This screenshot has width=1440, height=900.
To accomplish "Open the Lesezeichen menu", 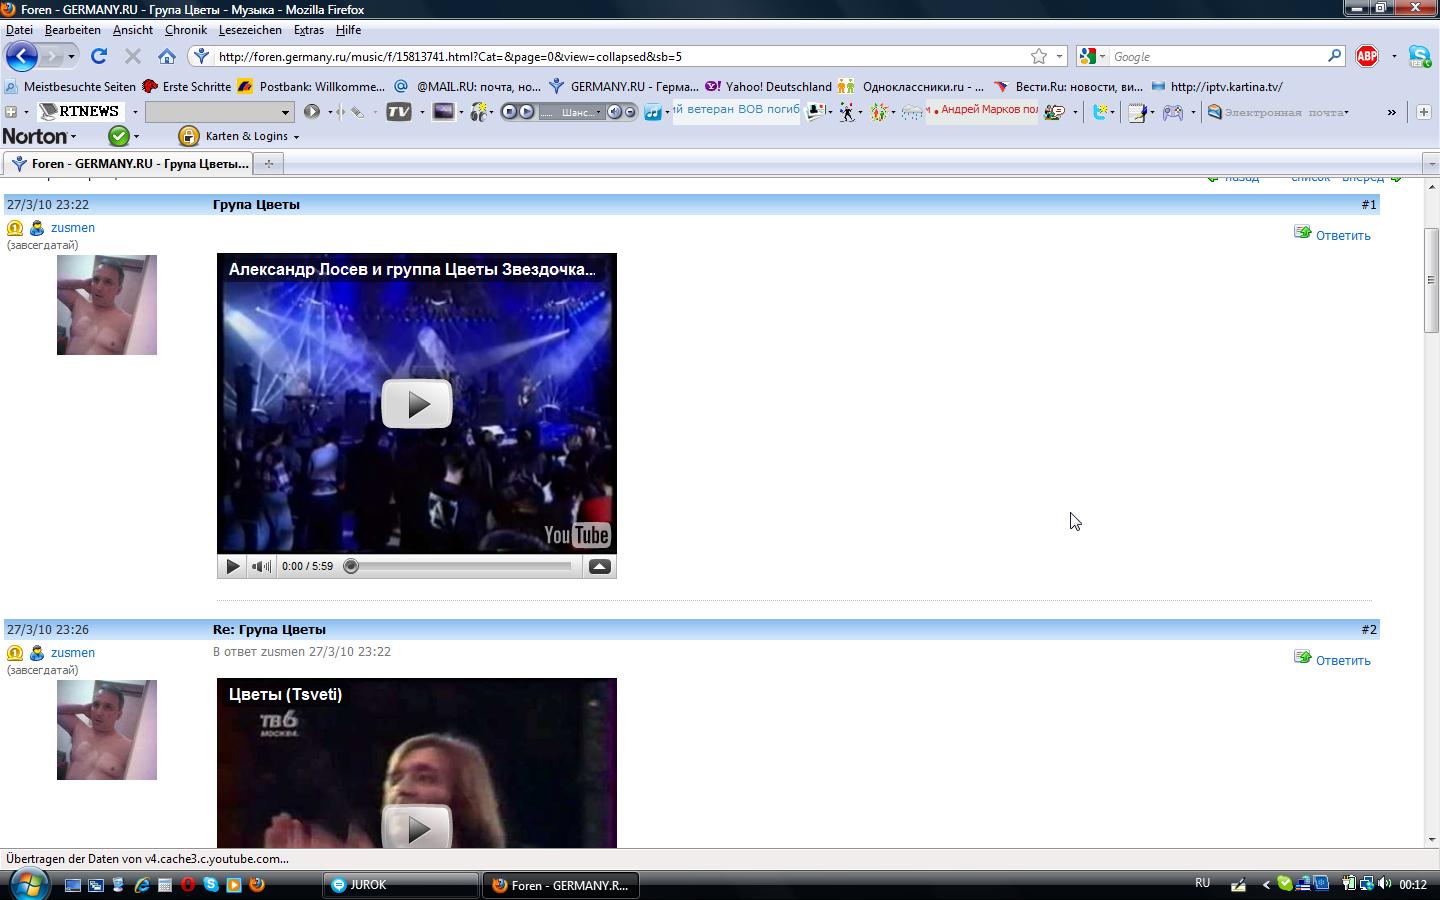I will [x=250, y=30].
